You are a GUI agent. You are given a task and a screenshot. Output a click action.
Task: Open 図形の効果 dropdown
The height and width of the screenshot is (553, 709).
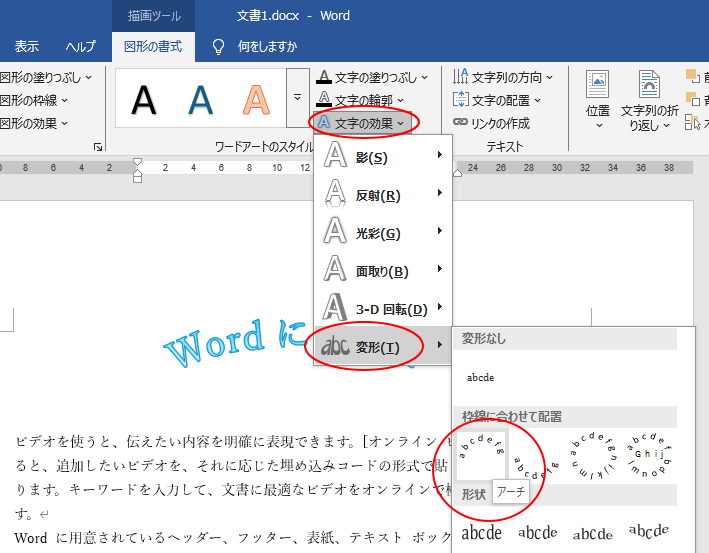click(34, 123)
